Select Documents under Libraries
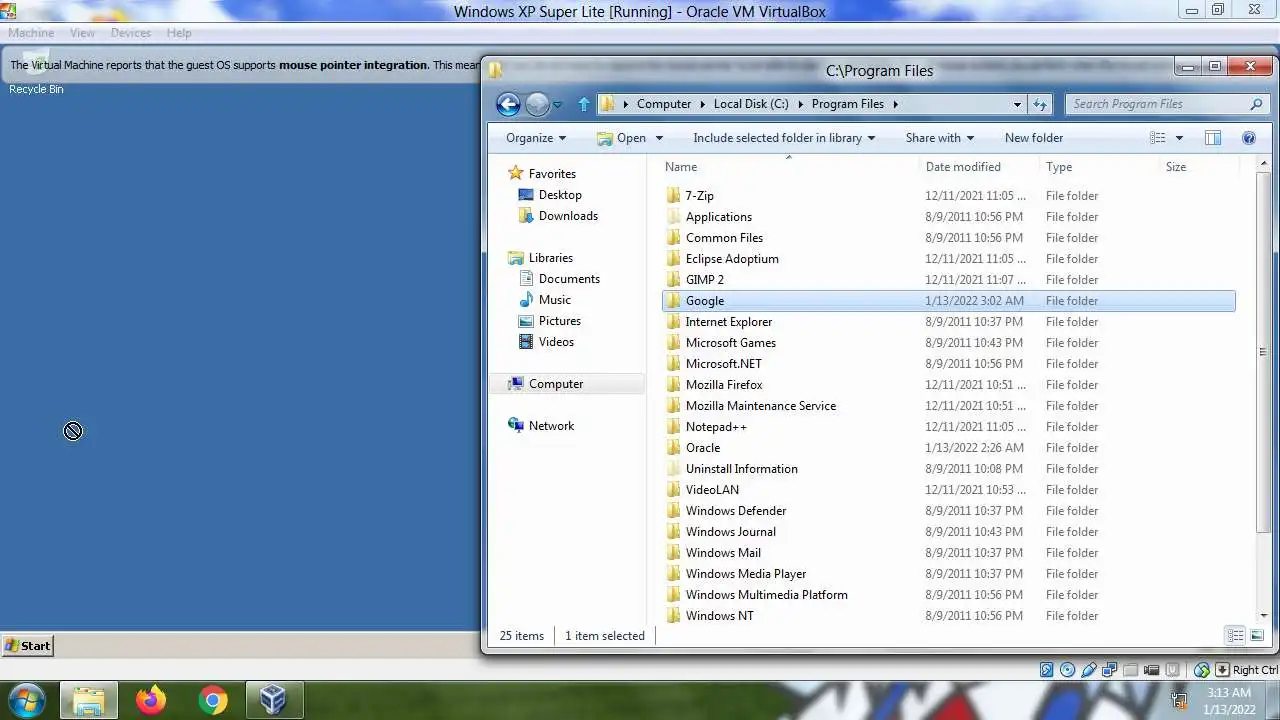The width and height of the screenshot is (1280, 720). click(x=558, y=279)
